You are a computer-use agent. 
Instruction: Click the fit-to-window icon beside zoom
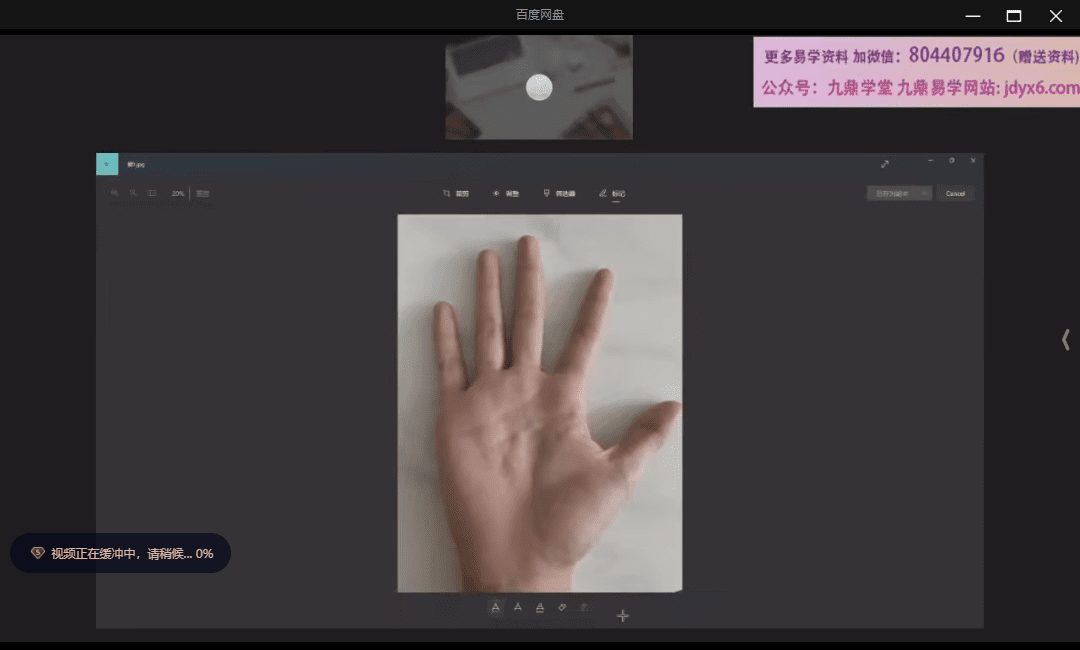pos(152,193)
